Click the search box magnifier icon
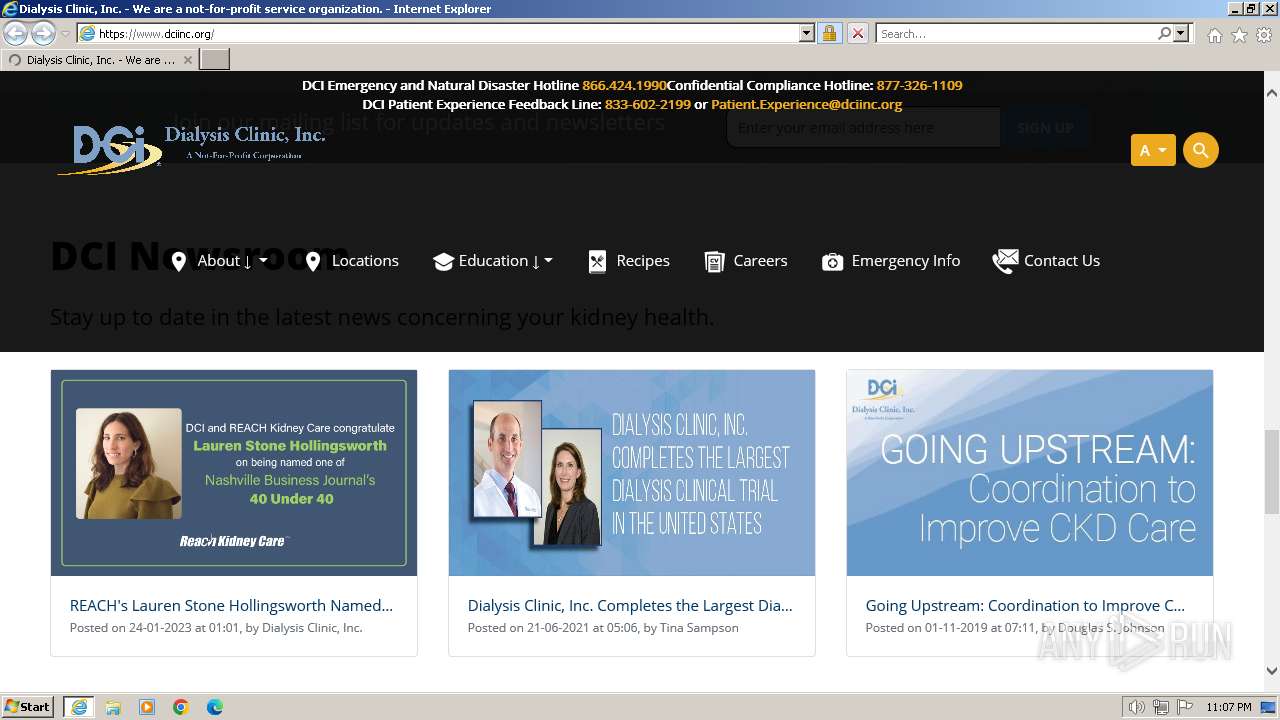This screenshot has height=720, width=1280. coord(1164,34)
